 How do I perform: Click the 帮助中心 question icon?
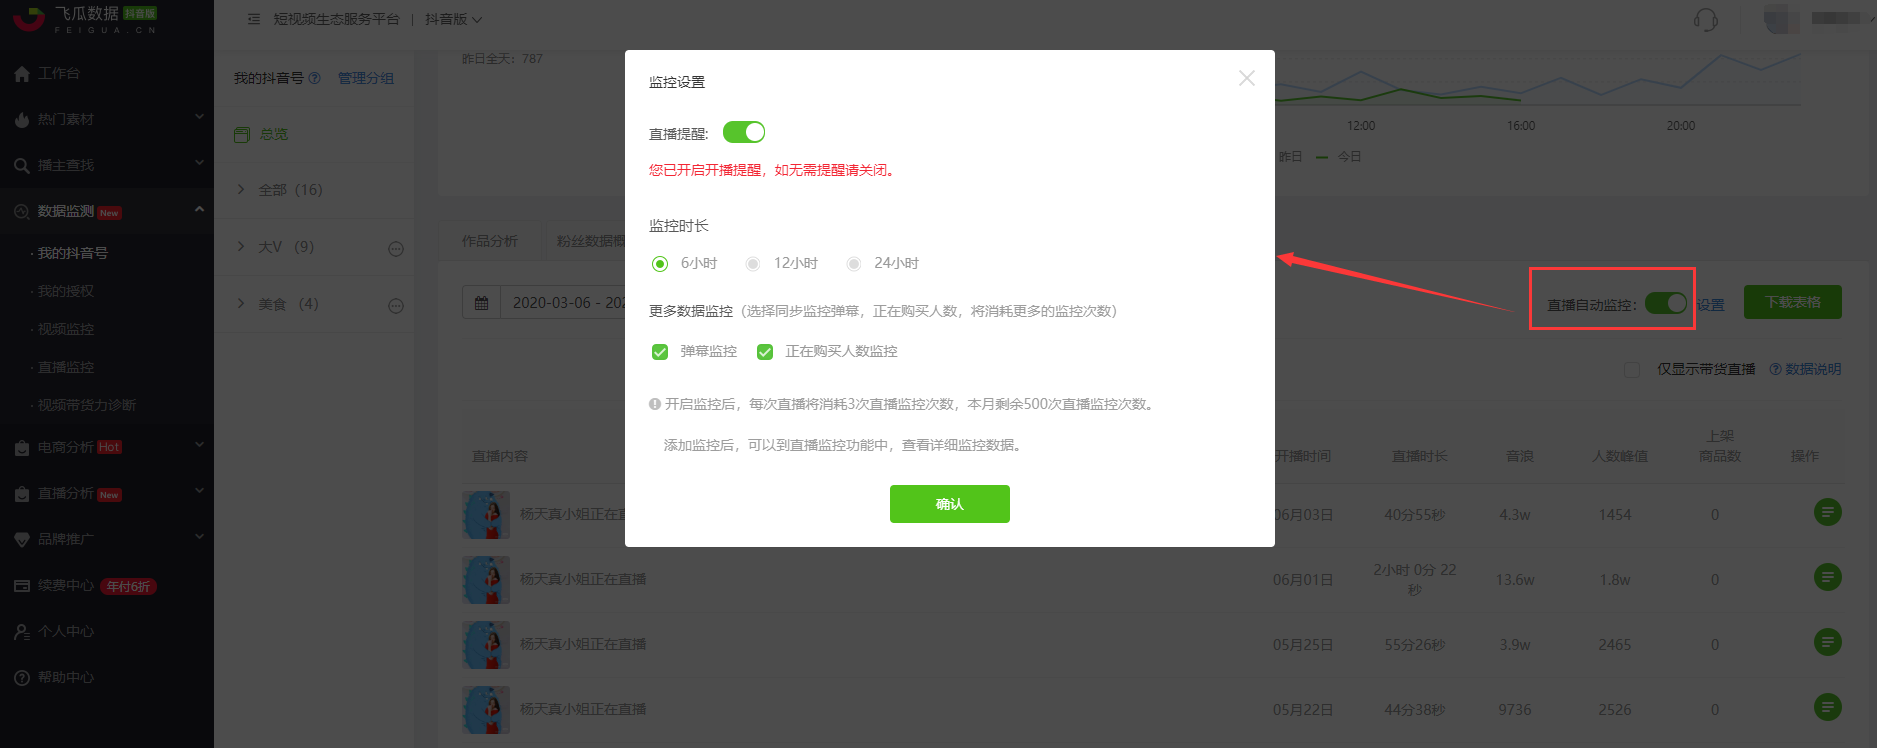point(22,678)
